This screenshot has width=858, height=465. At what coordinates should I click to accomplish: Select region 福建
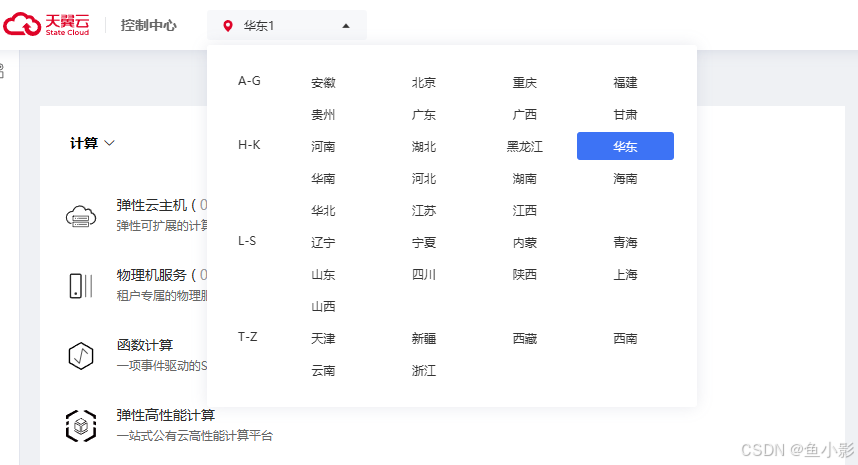point(625,83)
